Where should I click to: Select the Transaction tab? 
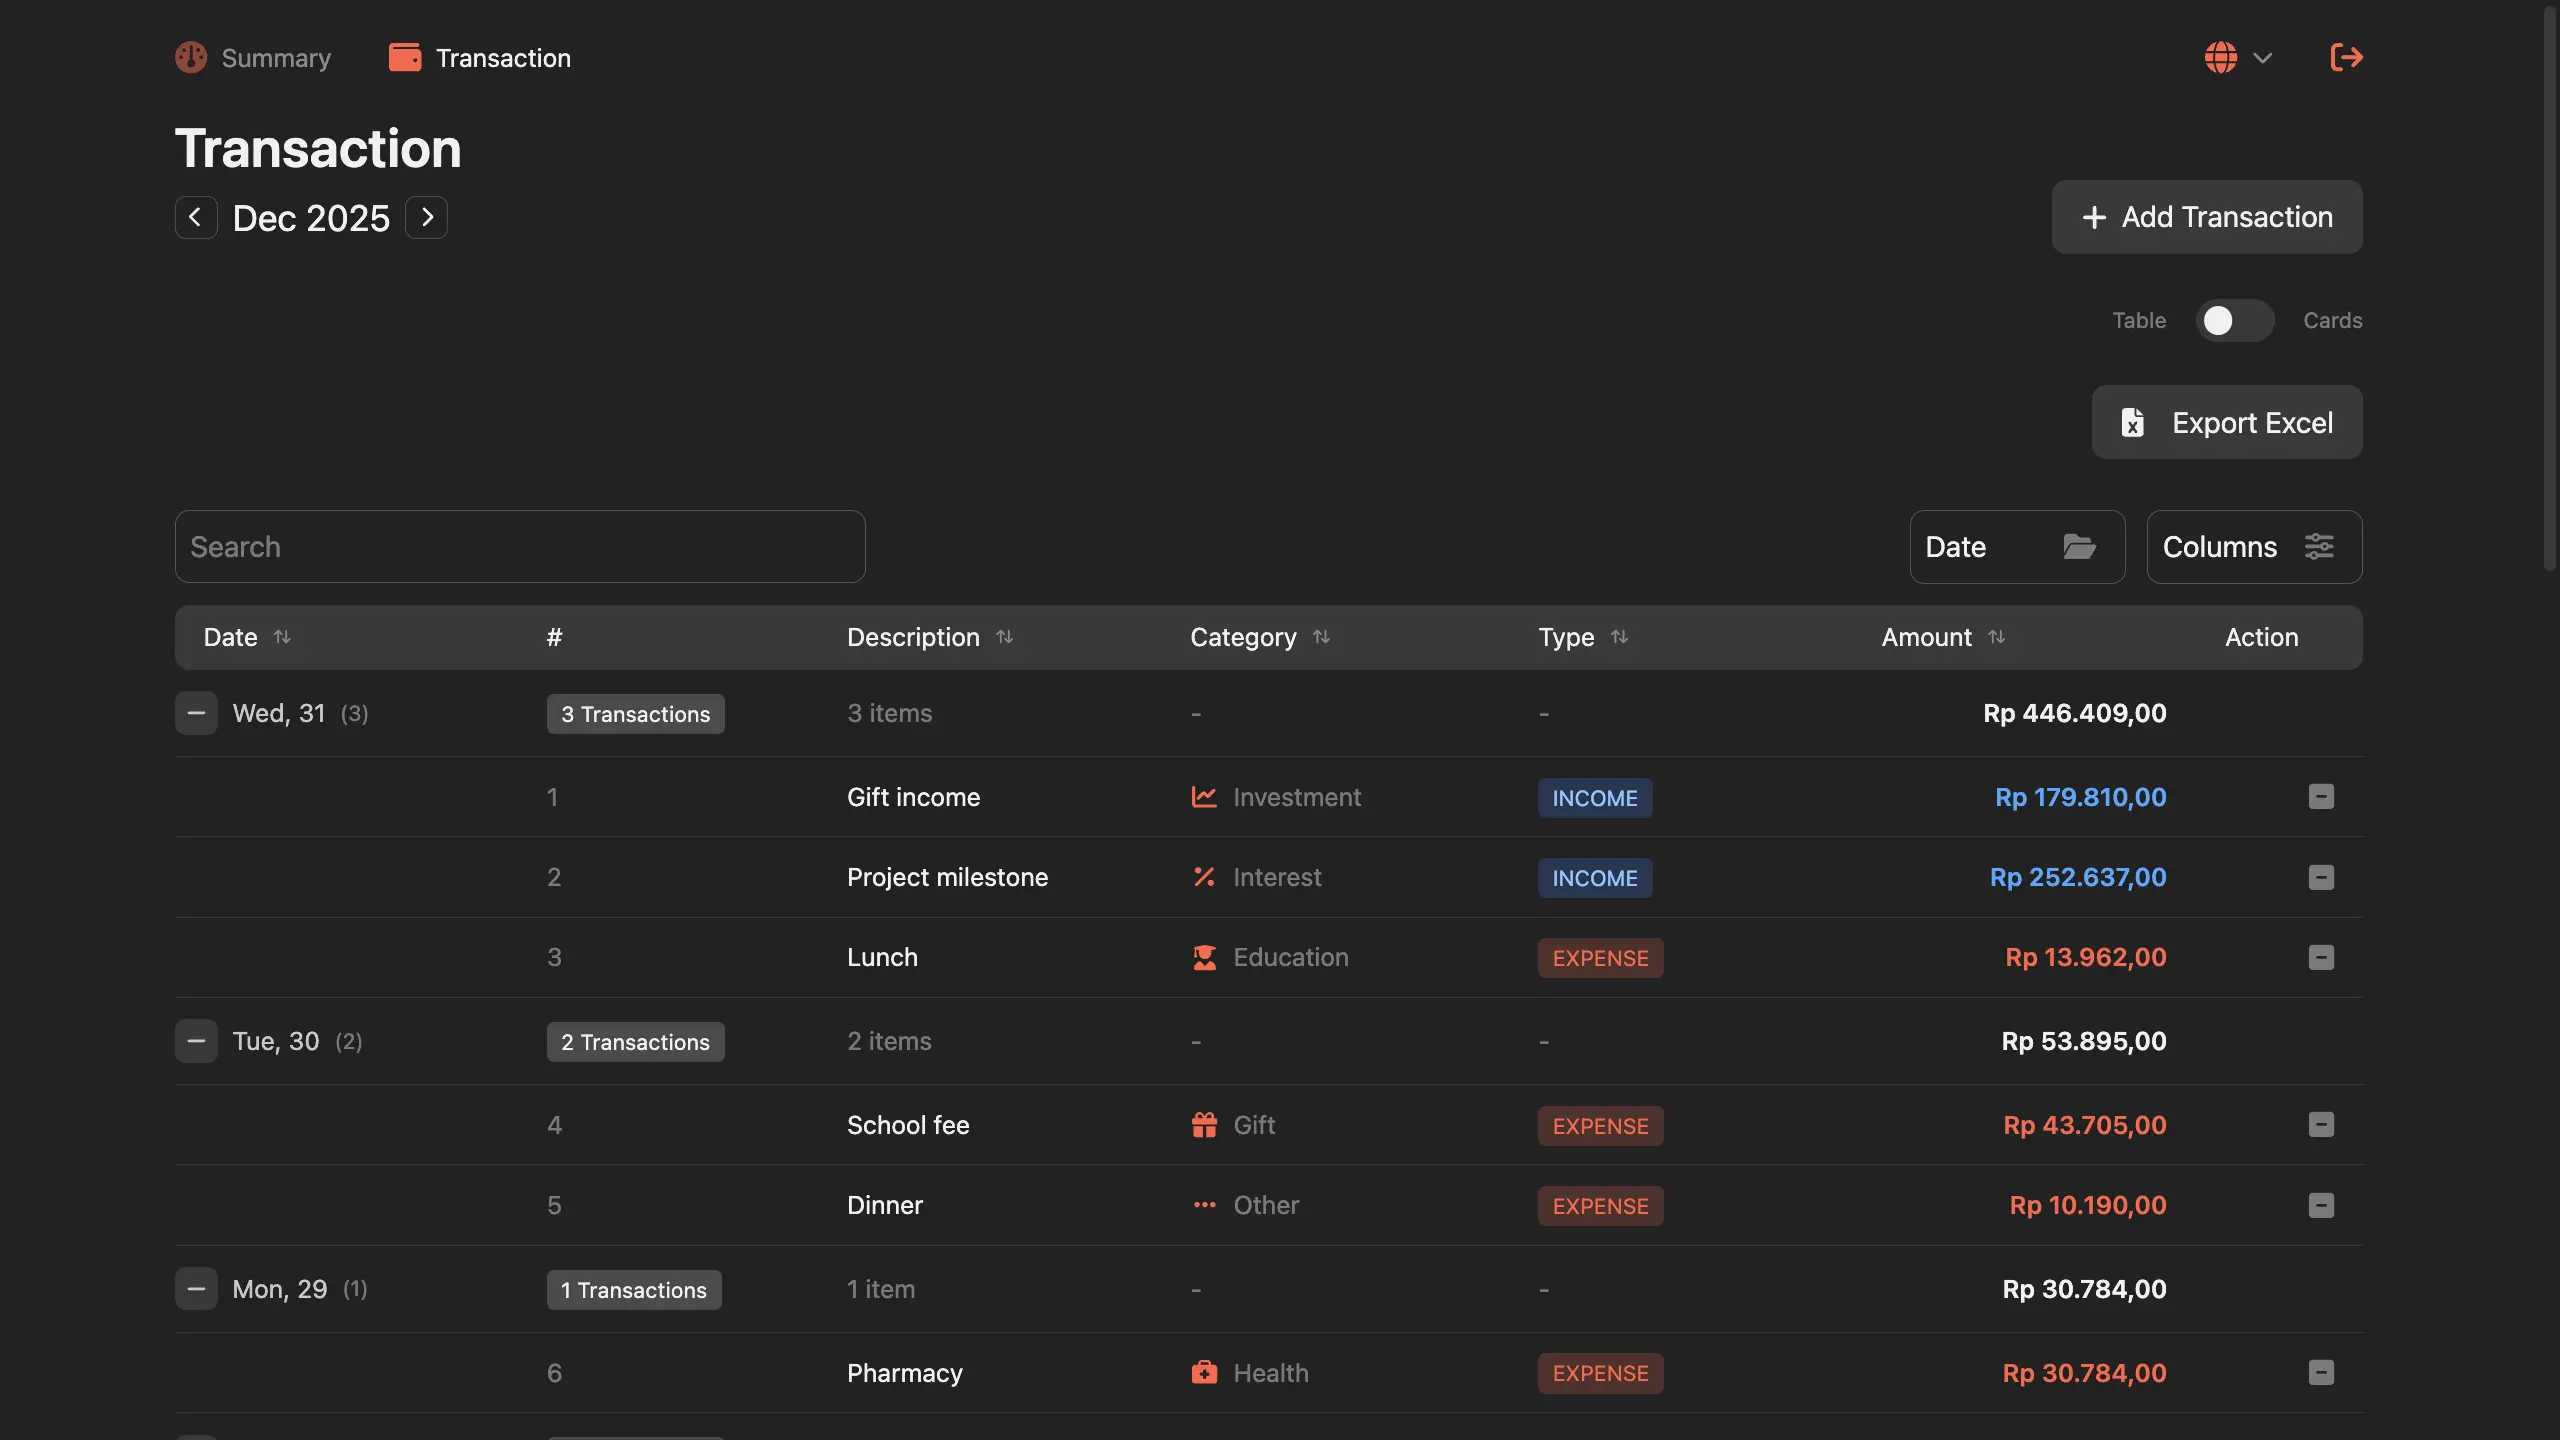[480, 58]
